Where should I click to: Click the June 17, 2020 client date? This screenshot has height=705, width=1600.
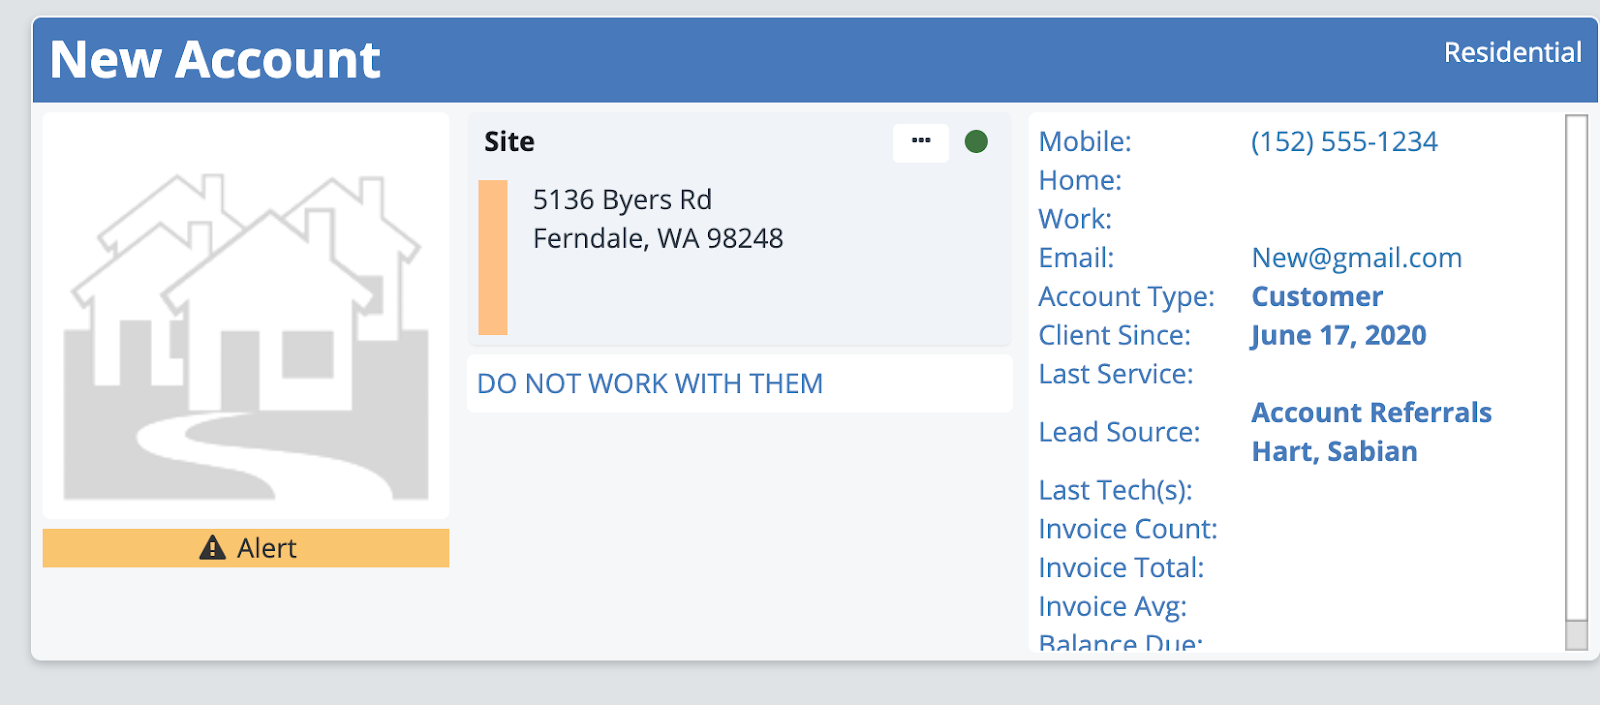coord(1338,336)
